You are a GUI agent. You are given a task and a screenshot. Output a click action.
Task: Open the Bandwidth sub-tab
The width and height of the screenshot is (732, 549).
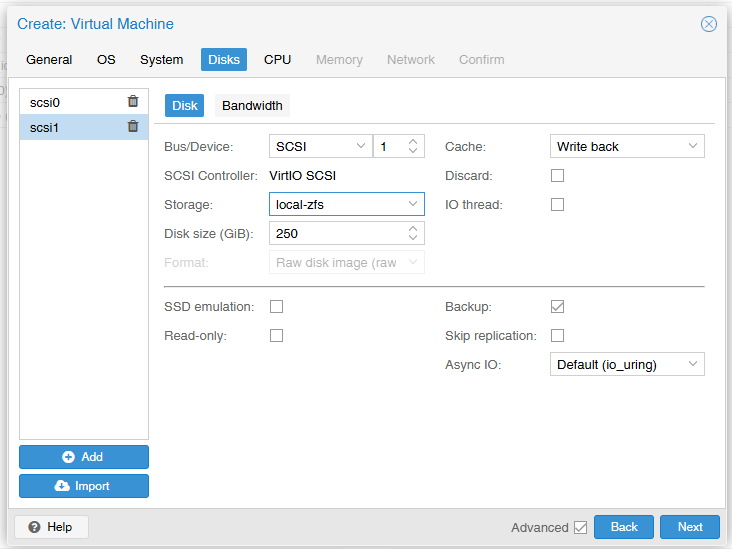pos(252,106)
